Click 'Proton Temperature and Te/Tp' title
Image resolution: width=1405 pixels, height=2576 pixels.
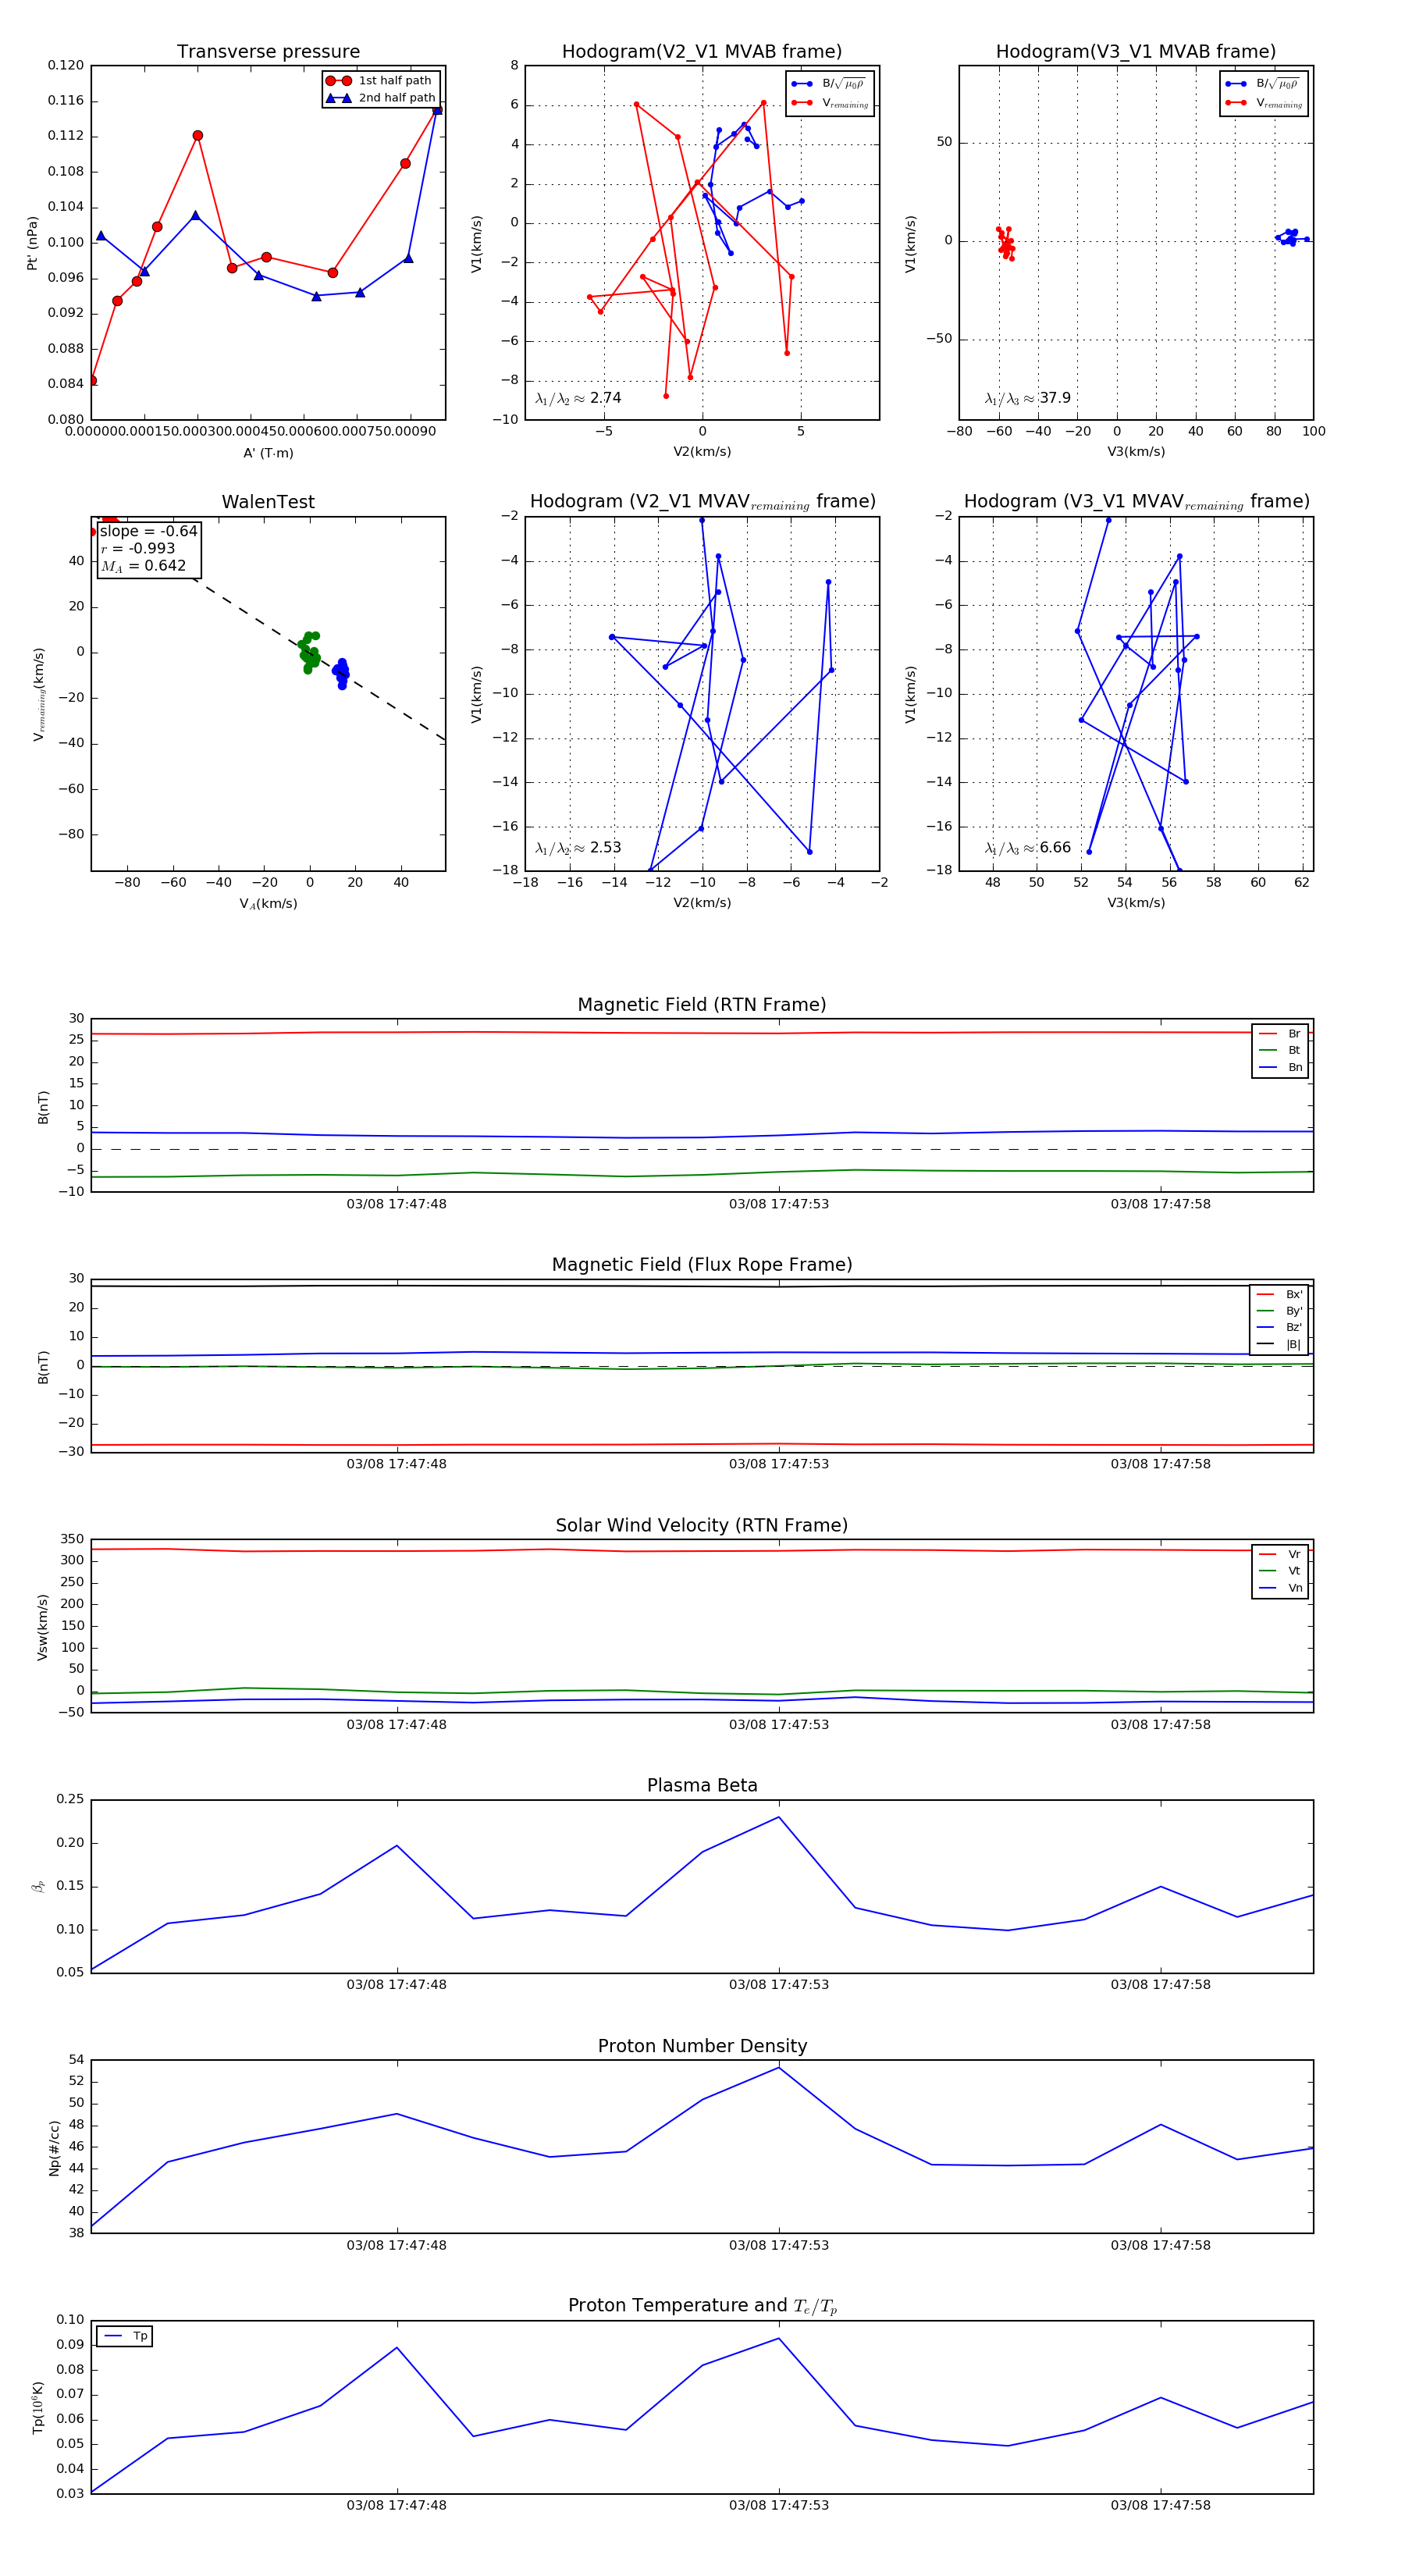(x=702, y=2306)
